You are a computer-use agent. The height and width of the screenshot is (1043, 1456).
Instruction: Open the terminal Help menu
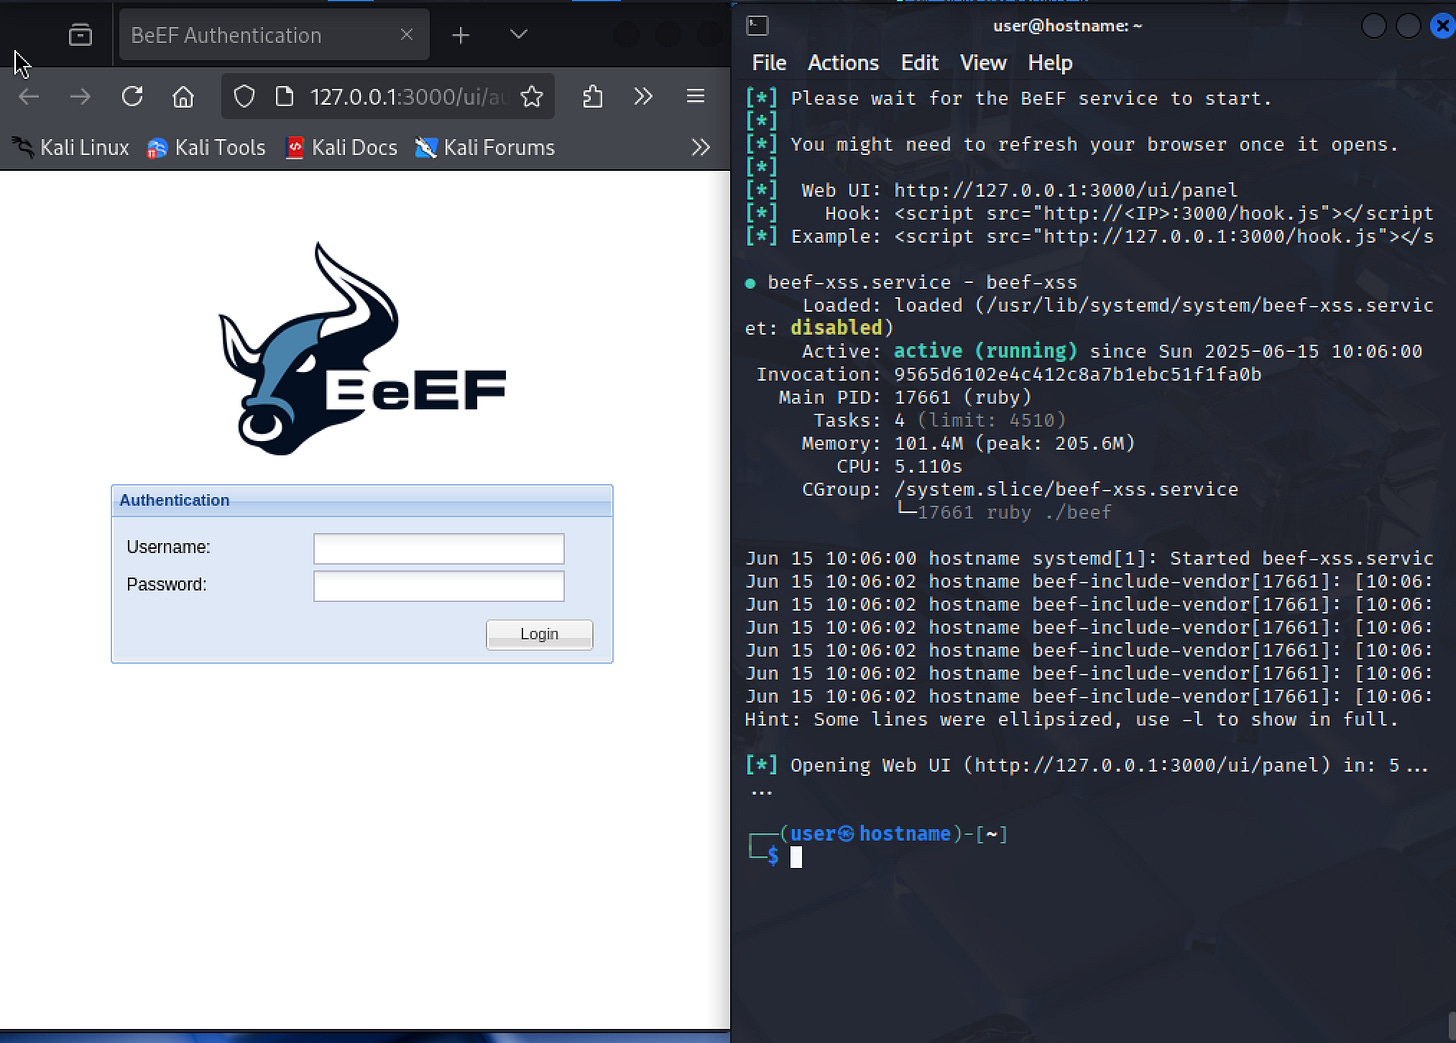pos(1050,63)
